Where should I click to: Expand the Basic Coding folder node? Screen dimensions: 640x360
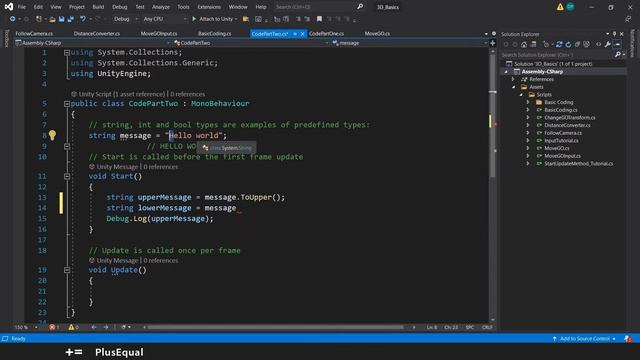point(528,102)
